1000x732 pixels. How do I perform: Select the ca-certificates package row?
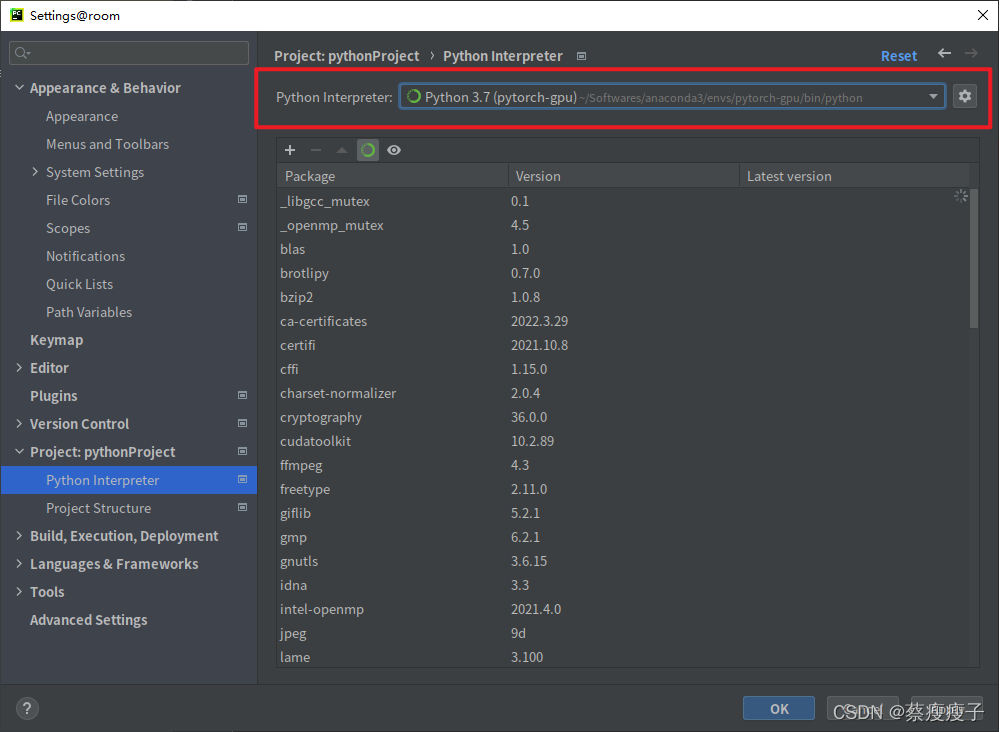pyautogui.click(x=622, y=321)
